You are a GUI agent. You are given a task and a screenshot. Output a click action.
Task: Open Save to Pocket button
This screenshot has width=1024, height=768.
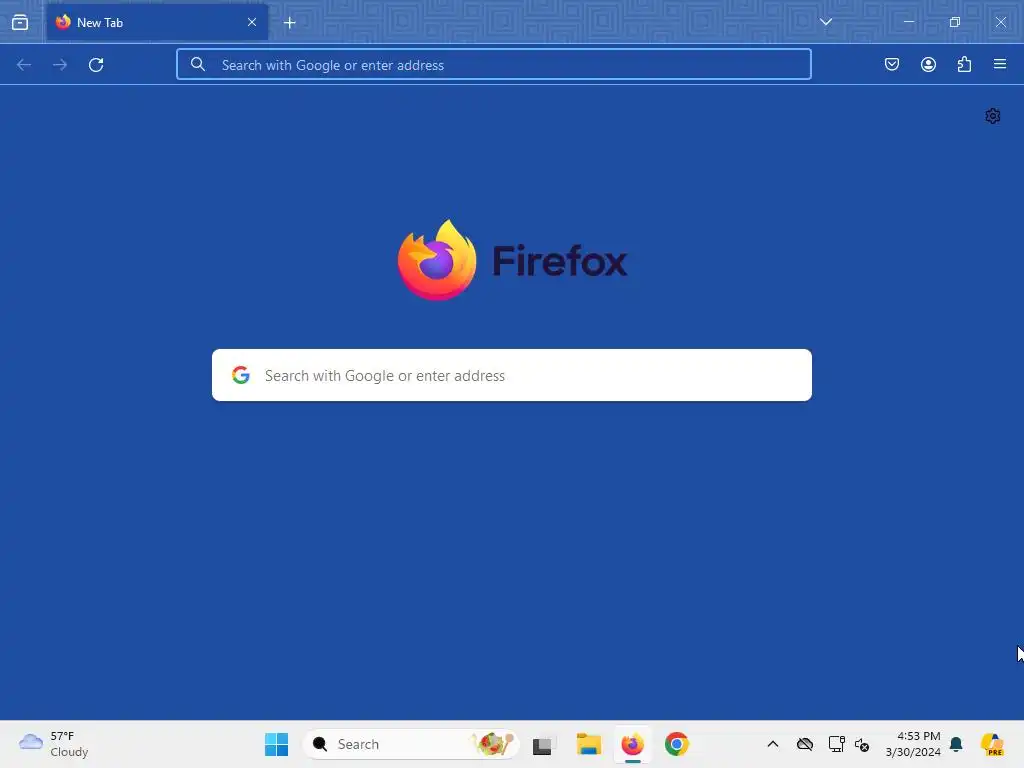pos(892,64)
